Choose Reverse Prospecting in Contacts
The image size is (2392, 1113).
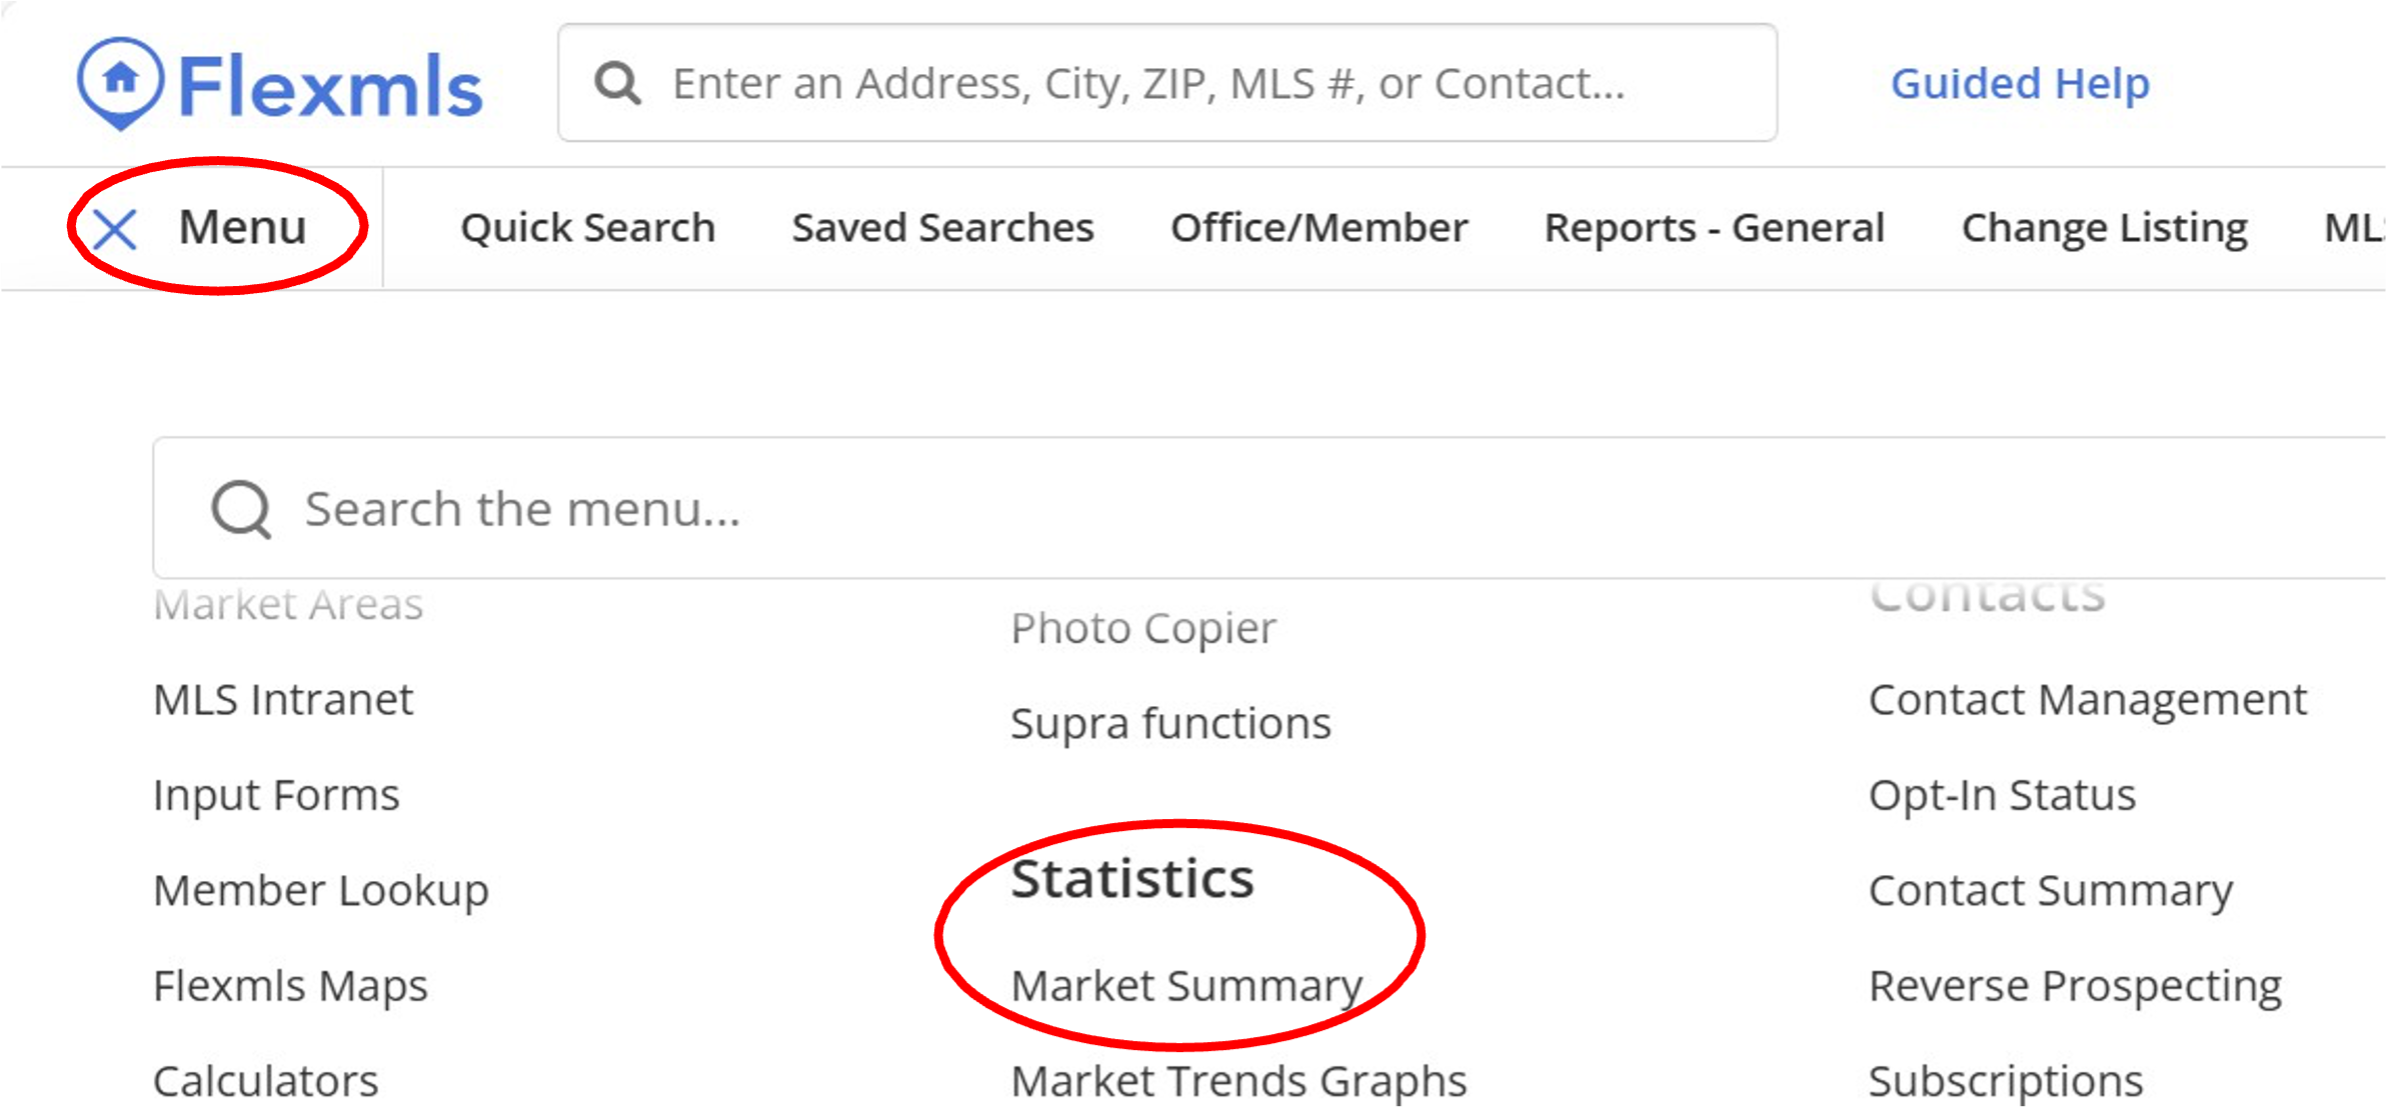[2075, 986]
